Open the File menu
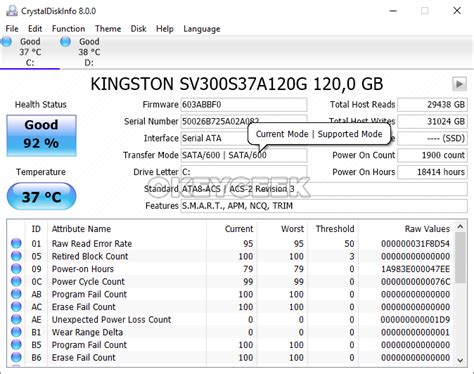 [x=12, y=29]
